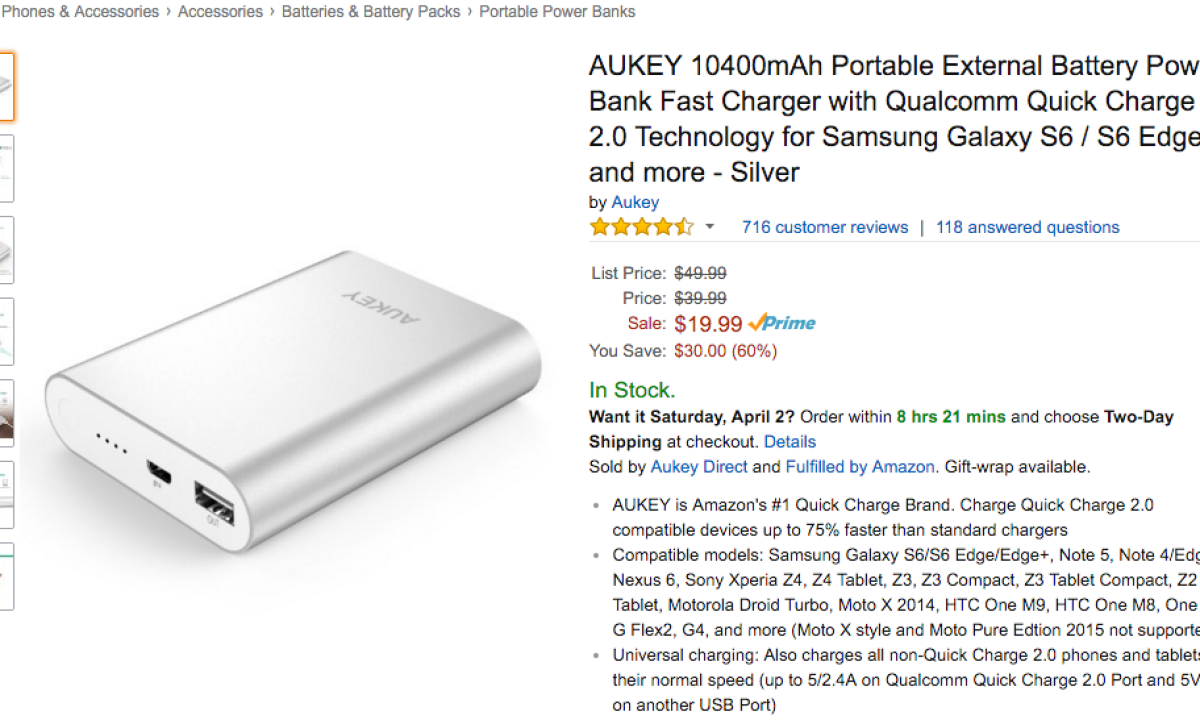
Task: Go to Batteries & Battery Packs breadcrumb
Action: (x=371, y=12)
